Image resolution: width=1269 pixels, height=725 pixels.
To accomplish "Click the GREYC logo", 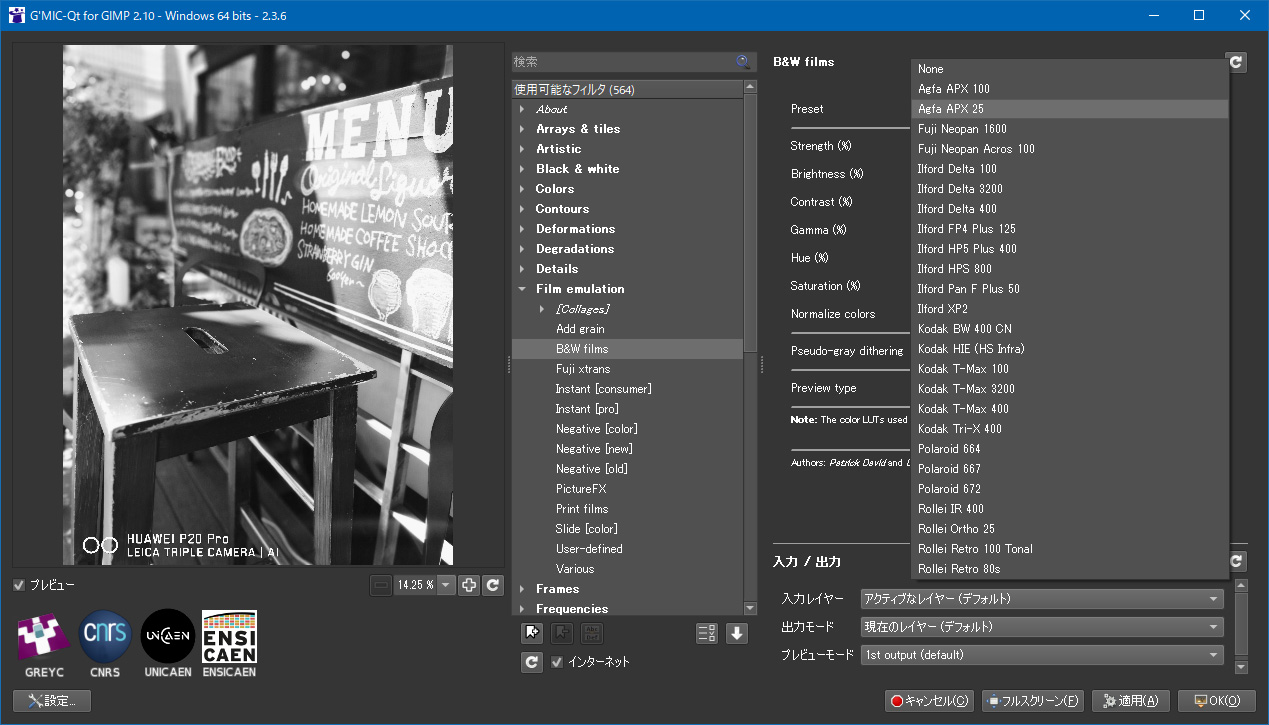I will [x=44, y=643].
